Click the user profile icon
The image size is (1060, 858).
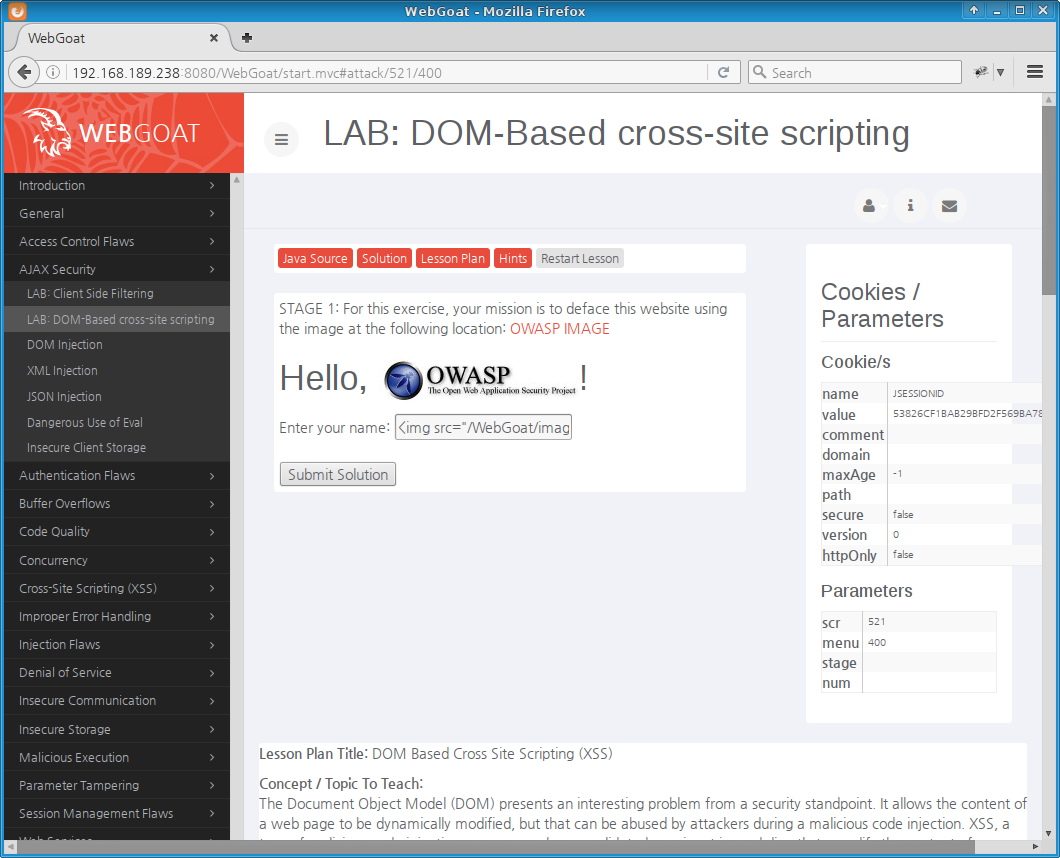[x=870, y=206]
